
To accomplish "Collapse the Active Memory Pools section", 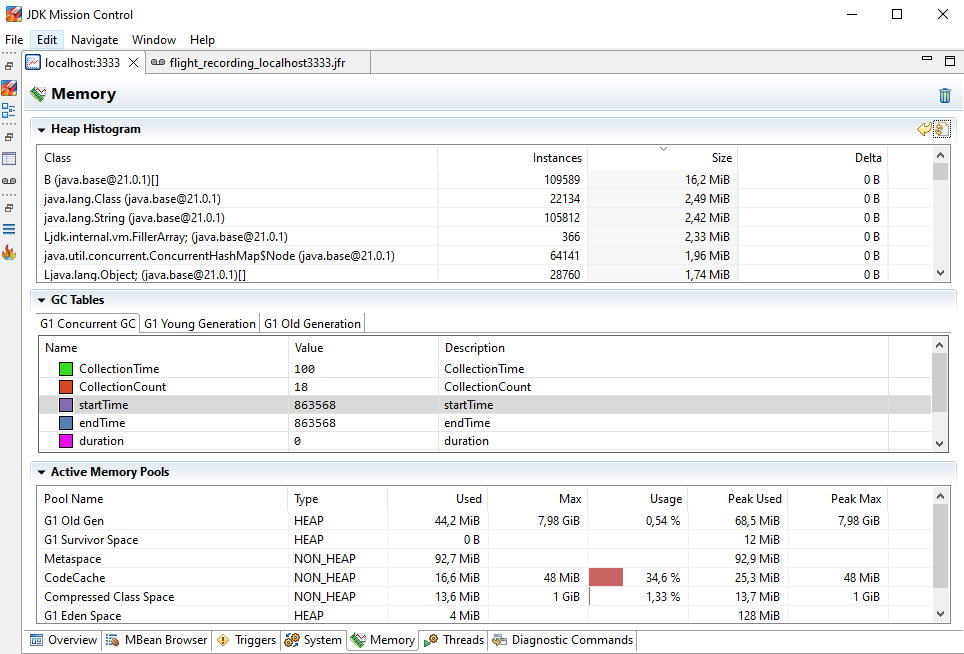I will tap(42, 473).
